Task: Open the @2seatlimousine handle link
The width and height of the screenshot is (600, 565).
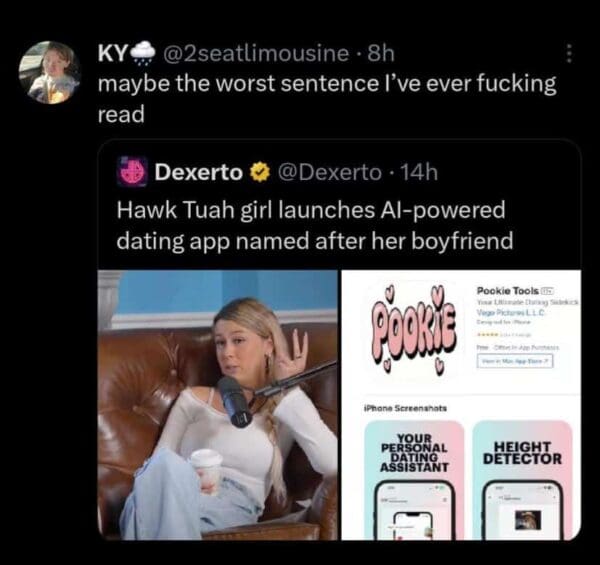Action: click(256, 54)
